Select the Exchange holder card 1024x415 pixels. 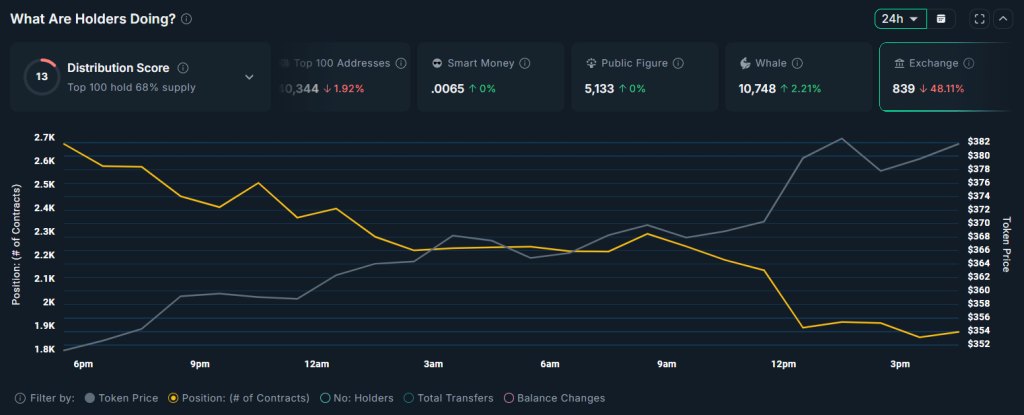[x=952, y=76]
